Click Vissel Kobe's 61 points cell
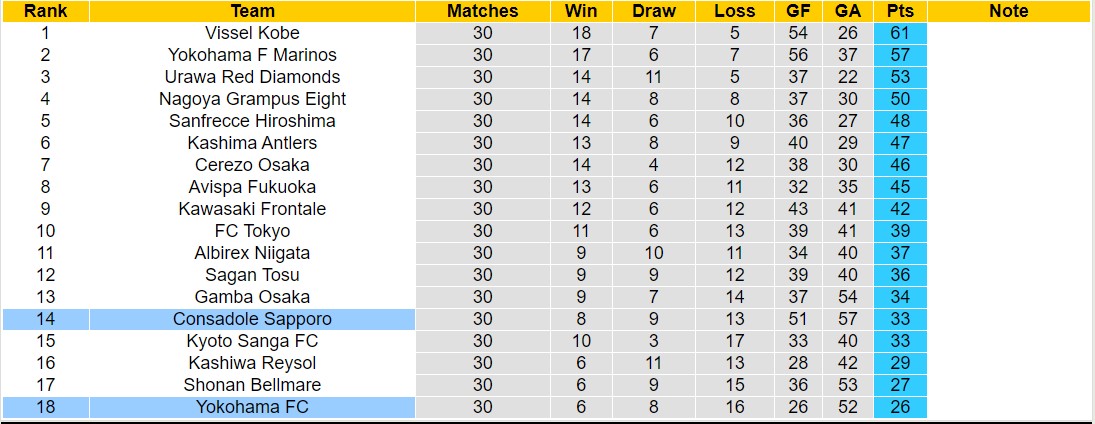Image resolution: width=1095 pixels, height=424 pixels. point(899,33)
